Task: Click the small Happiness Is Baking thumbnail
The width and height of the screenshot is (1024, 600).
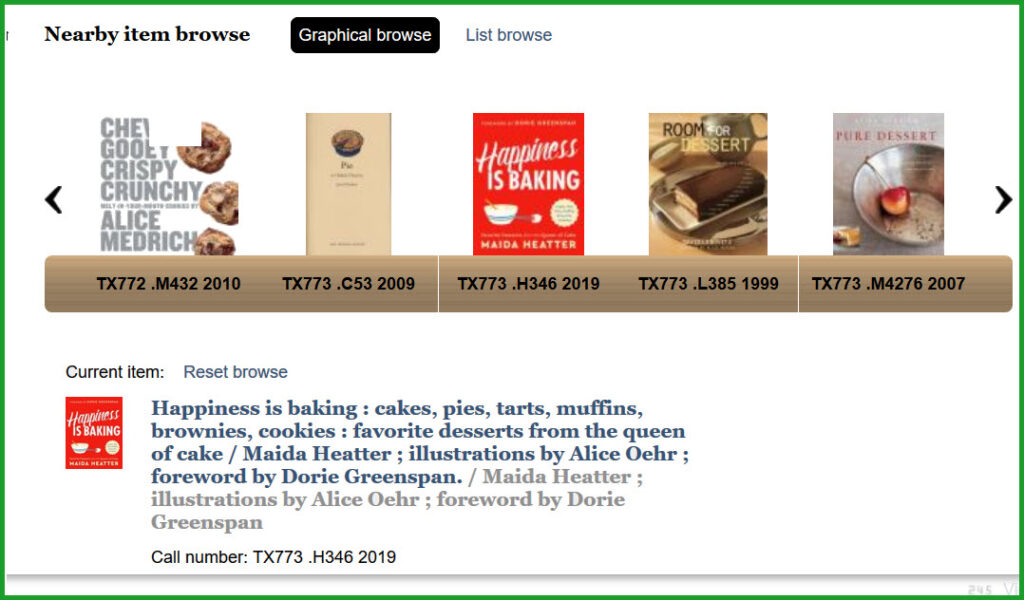Action: [x=93, y=433]
